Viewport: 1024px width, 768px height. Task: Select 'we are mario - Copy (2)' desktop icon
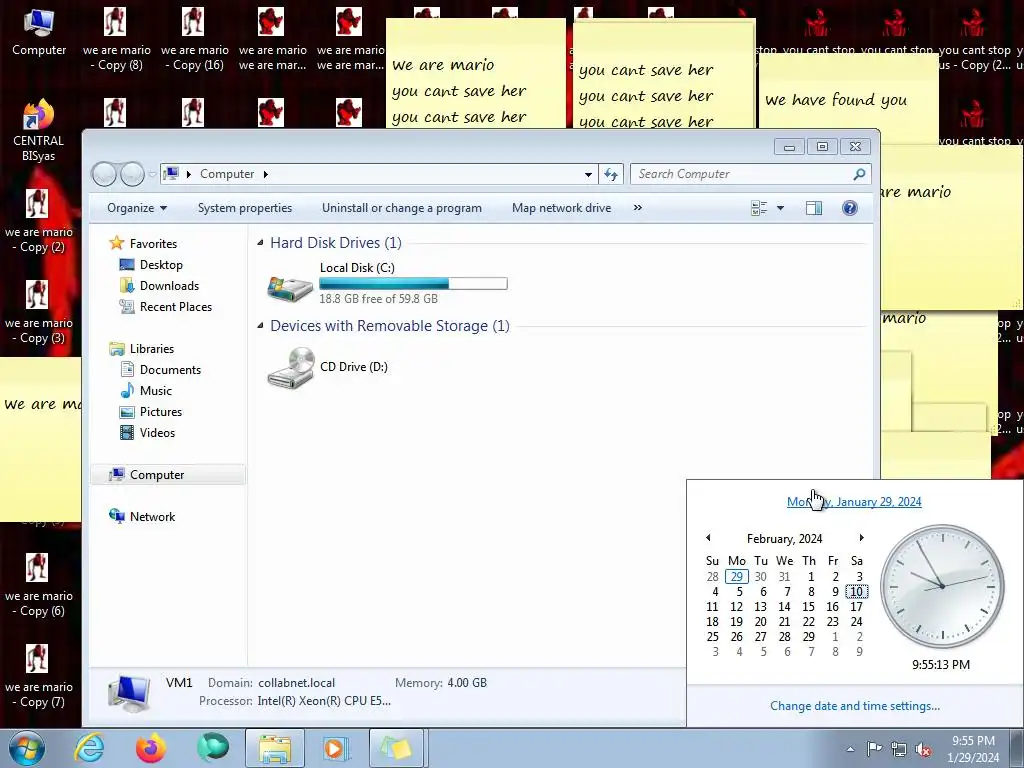point(39,221)
